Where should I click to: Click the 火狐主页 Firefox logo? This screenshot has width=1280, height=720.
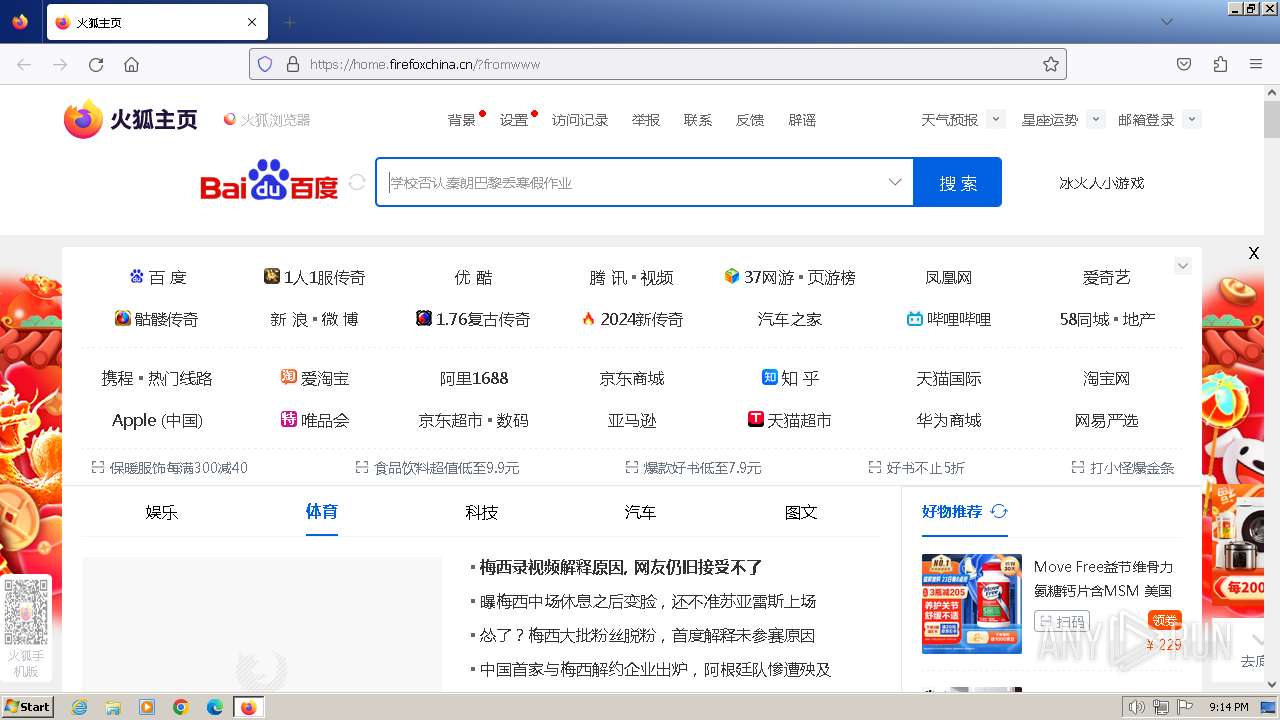coord(131,119)
